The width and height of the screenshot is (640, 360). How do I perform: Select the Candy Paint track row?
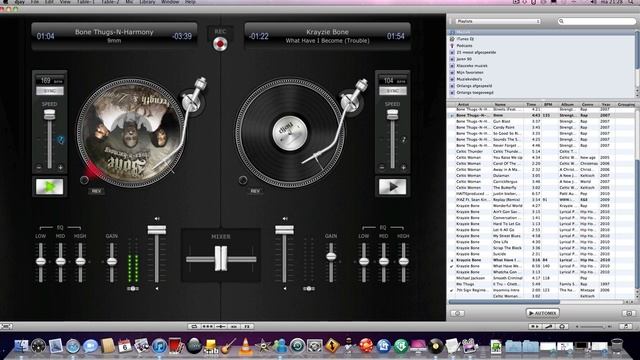[541, 127]
